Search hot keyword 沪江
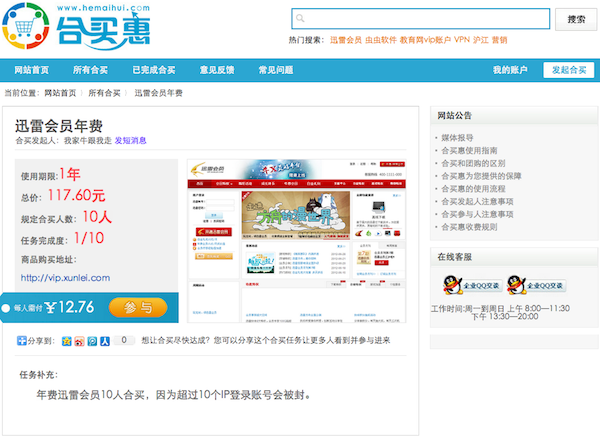This screenshot has width=600, height=439. pyautogui.click(x=481, y=40)
